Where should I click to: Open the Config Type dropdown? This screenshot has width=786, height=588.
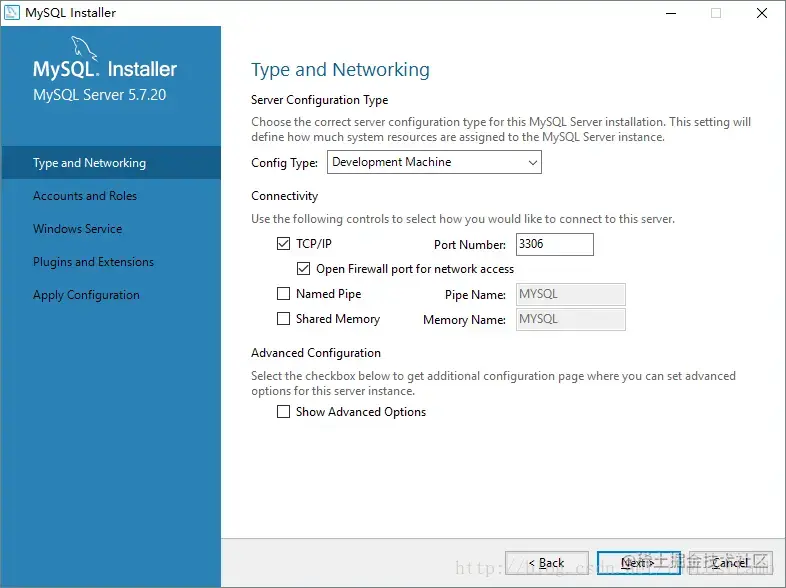click(434, 162)
